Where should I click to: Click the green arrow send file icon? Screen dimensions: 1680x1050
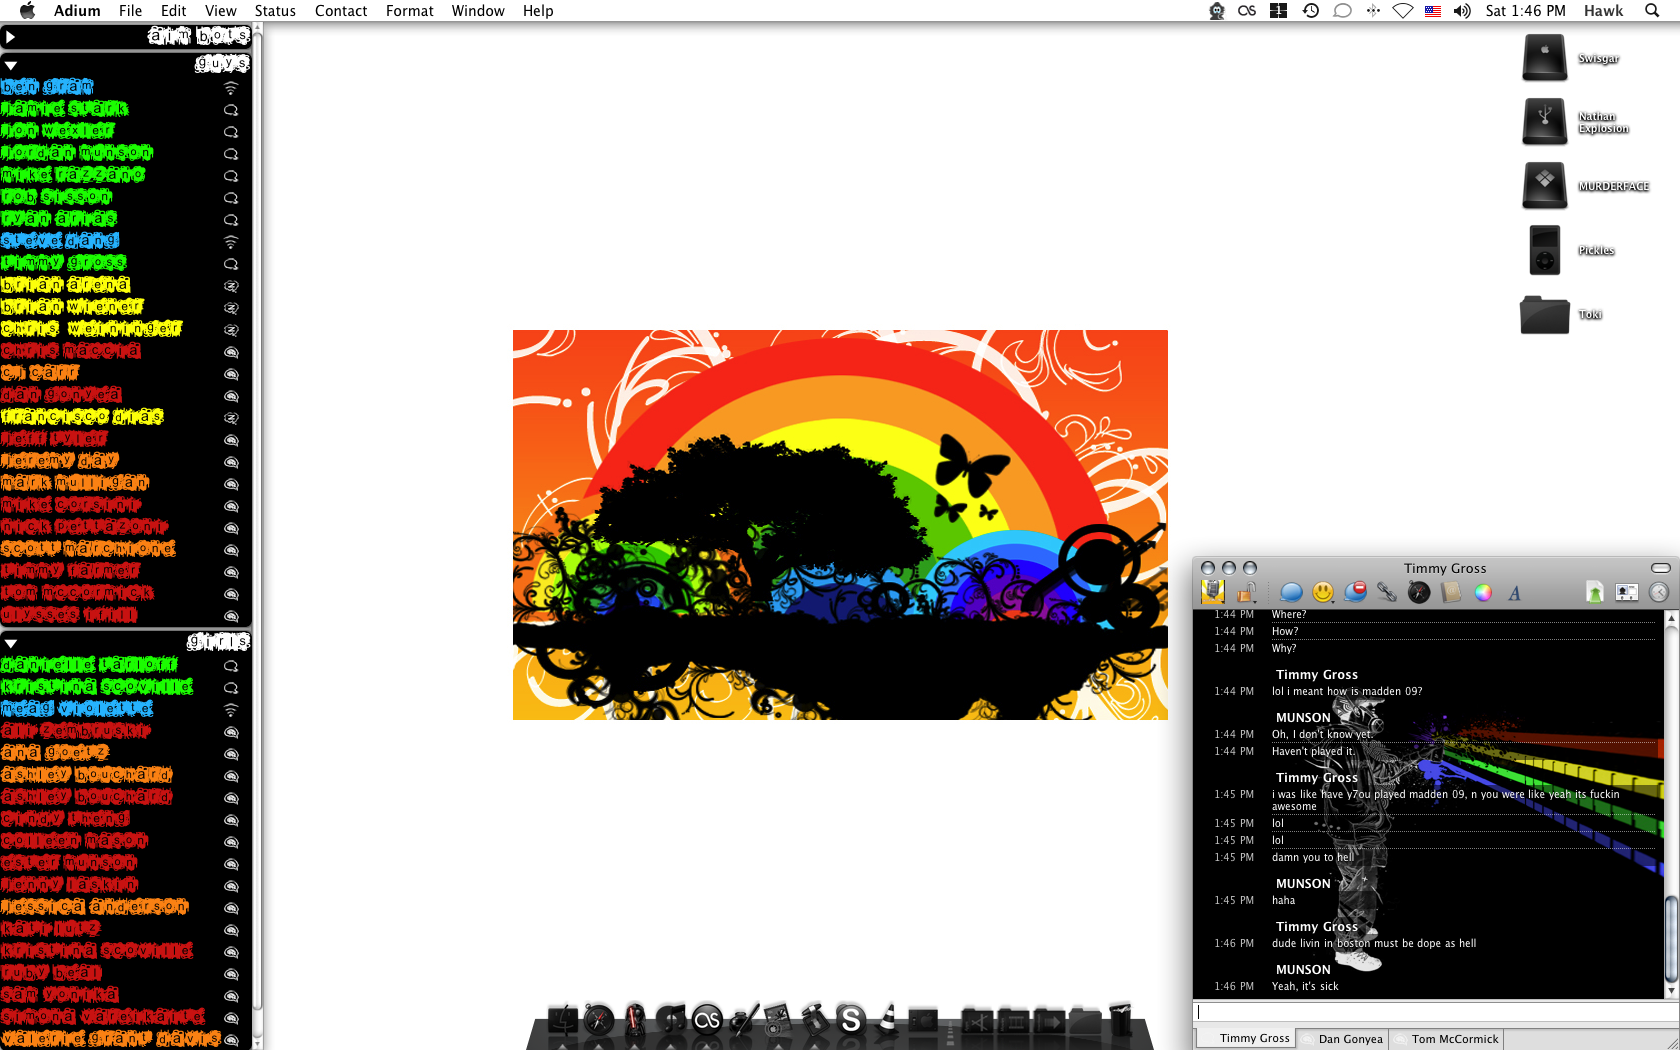click(1595, 592)
